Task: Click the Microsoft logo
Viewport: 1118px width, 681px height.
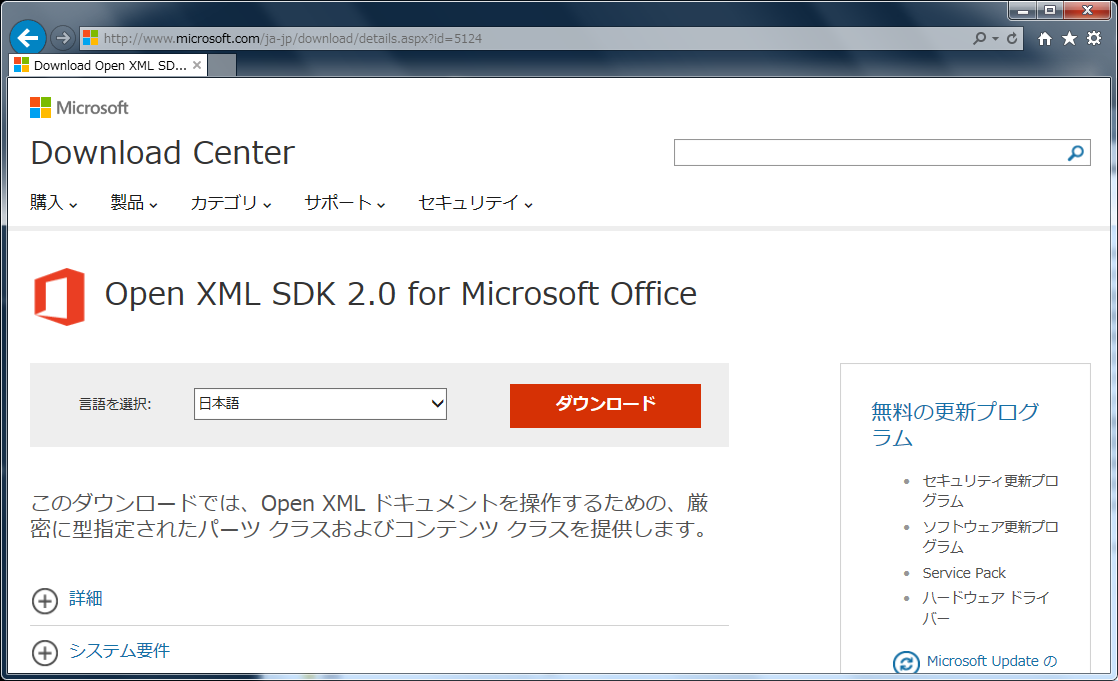Action: click(79, 107)
